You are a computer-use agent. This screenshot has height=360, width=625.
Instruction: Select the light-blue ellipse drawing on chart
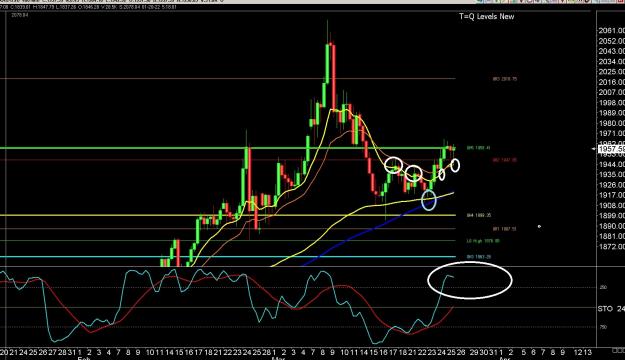coord(429,200)
